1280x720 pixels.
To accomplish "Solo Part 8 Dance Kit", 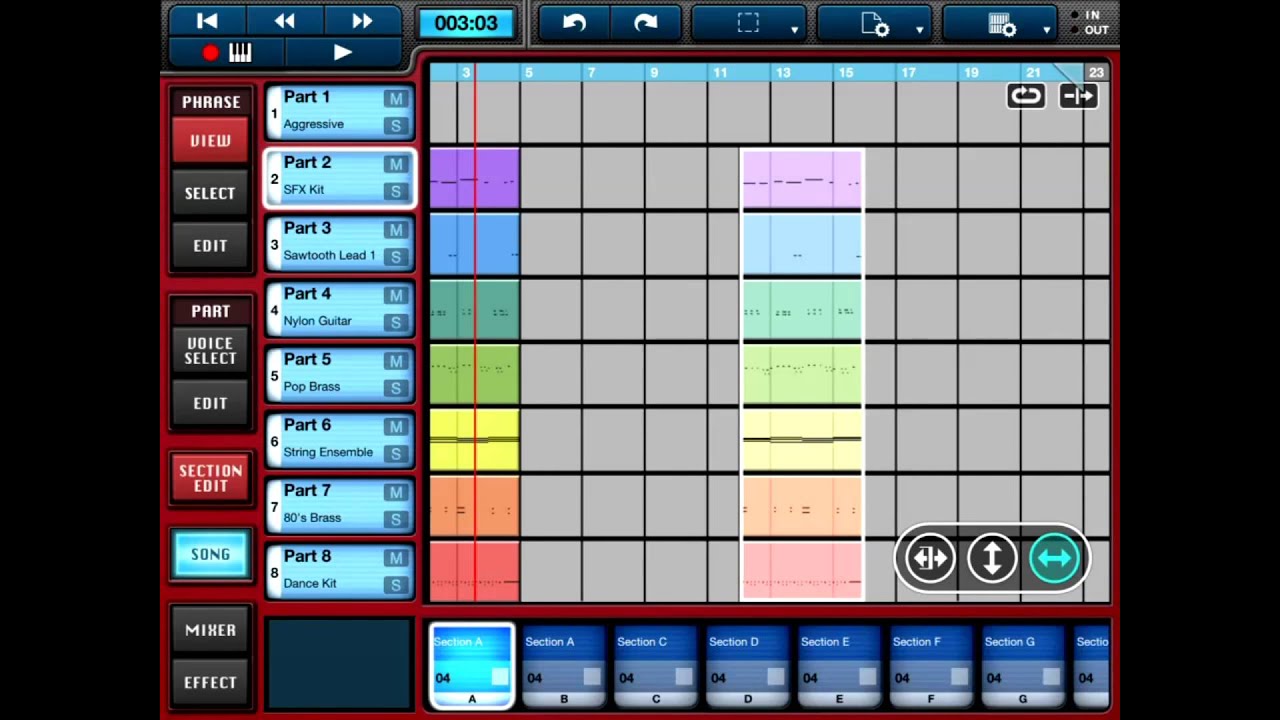I will (396, 585).
